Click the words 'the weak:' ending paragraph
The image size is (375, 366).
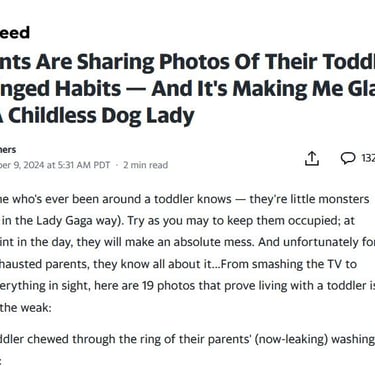coord(26,307)
